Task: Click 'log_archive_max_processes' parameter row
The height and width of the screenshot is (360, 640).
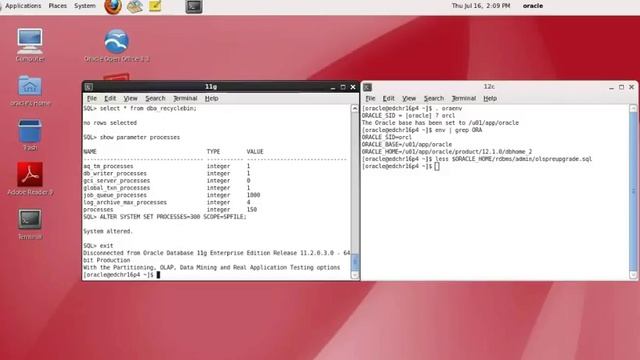Action: [167, 202]
